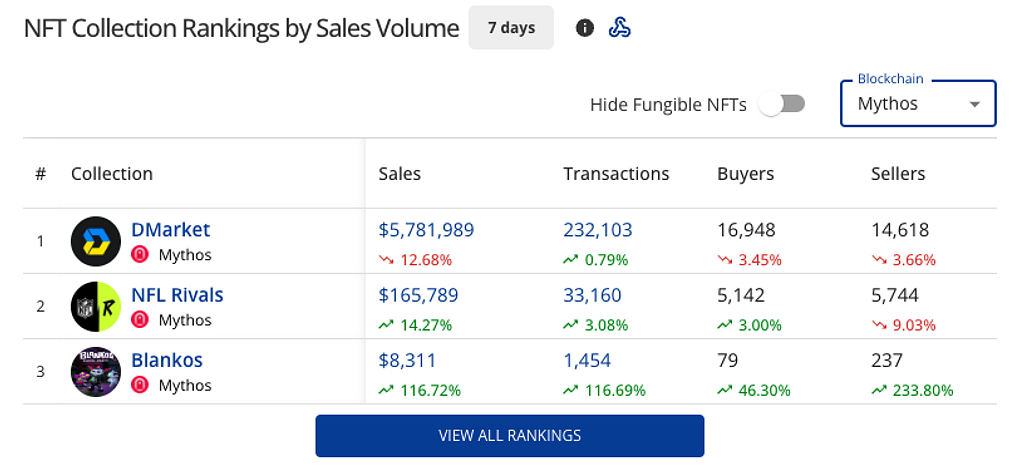
Task: Open the 7 days time range selector
Action: click(x=511, y=28)
